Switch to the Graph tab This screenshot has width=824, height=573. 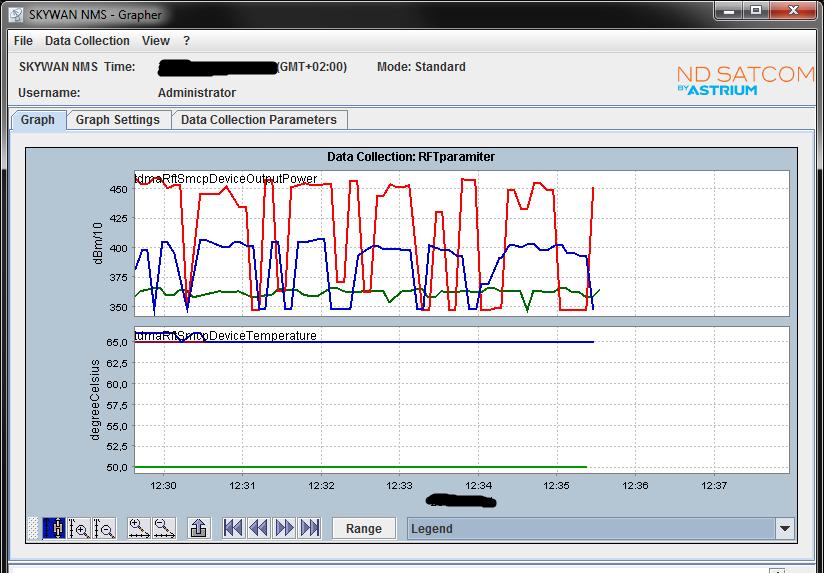(x=38, y=120)
